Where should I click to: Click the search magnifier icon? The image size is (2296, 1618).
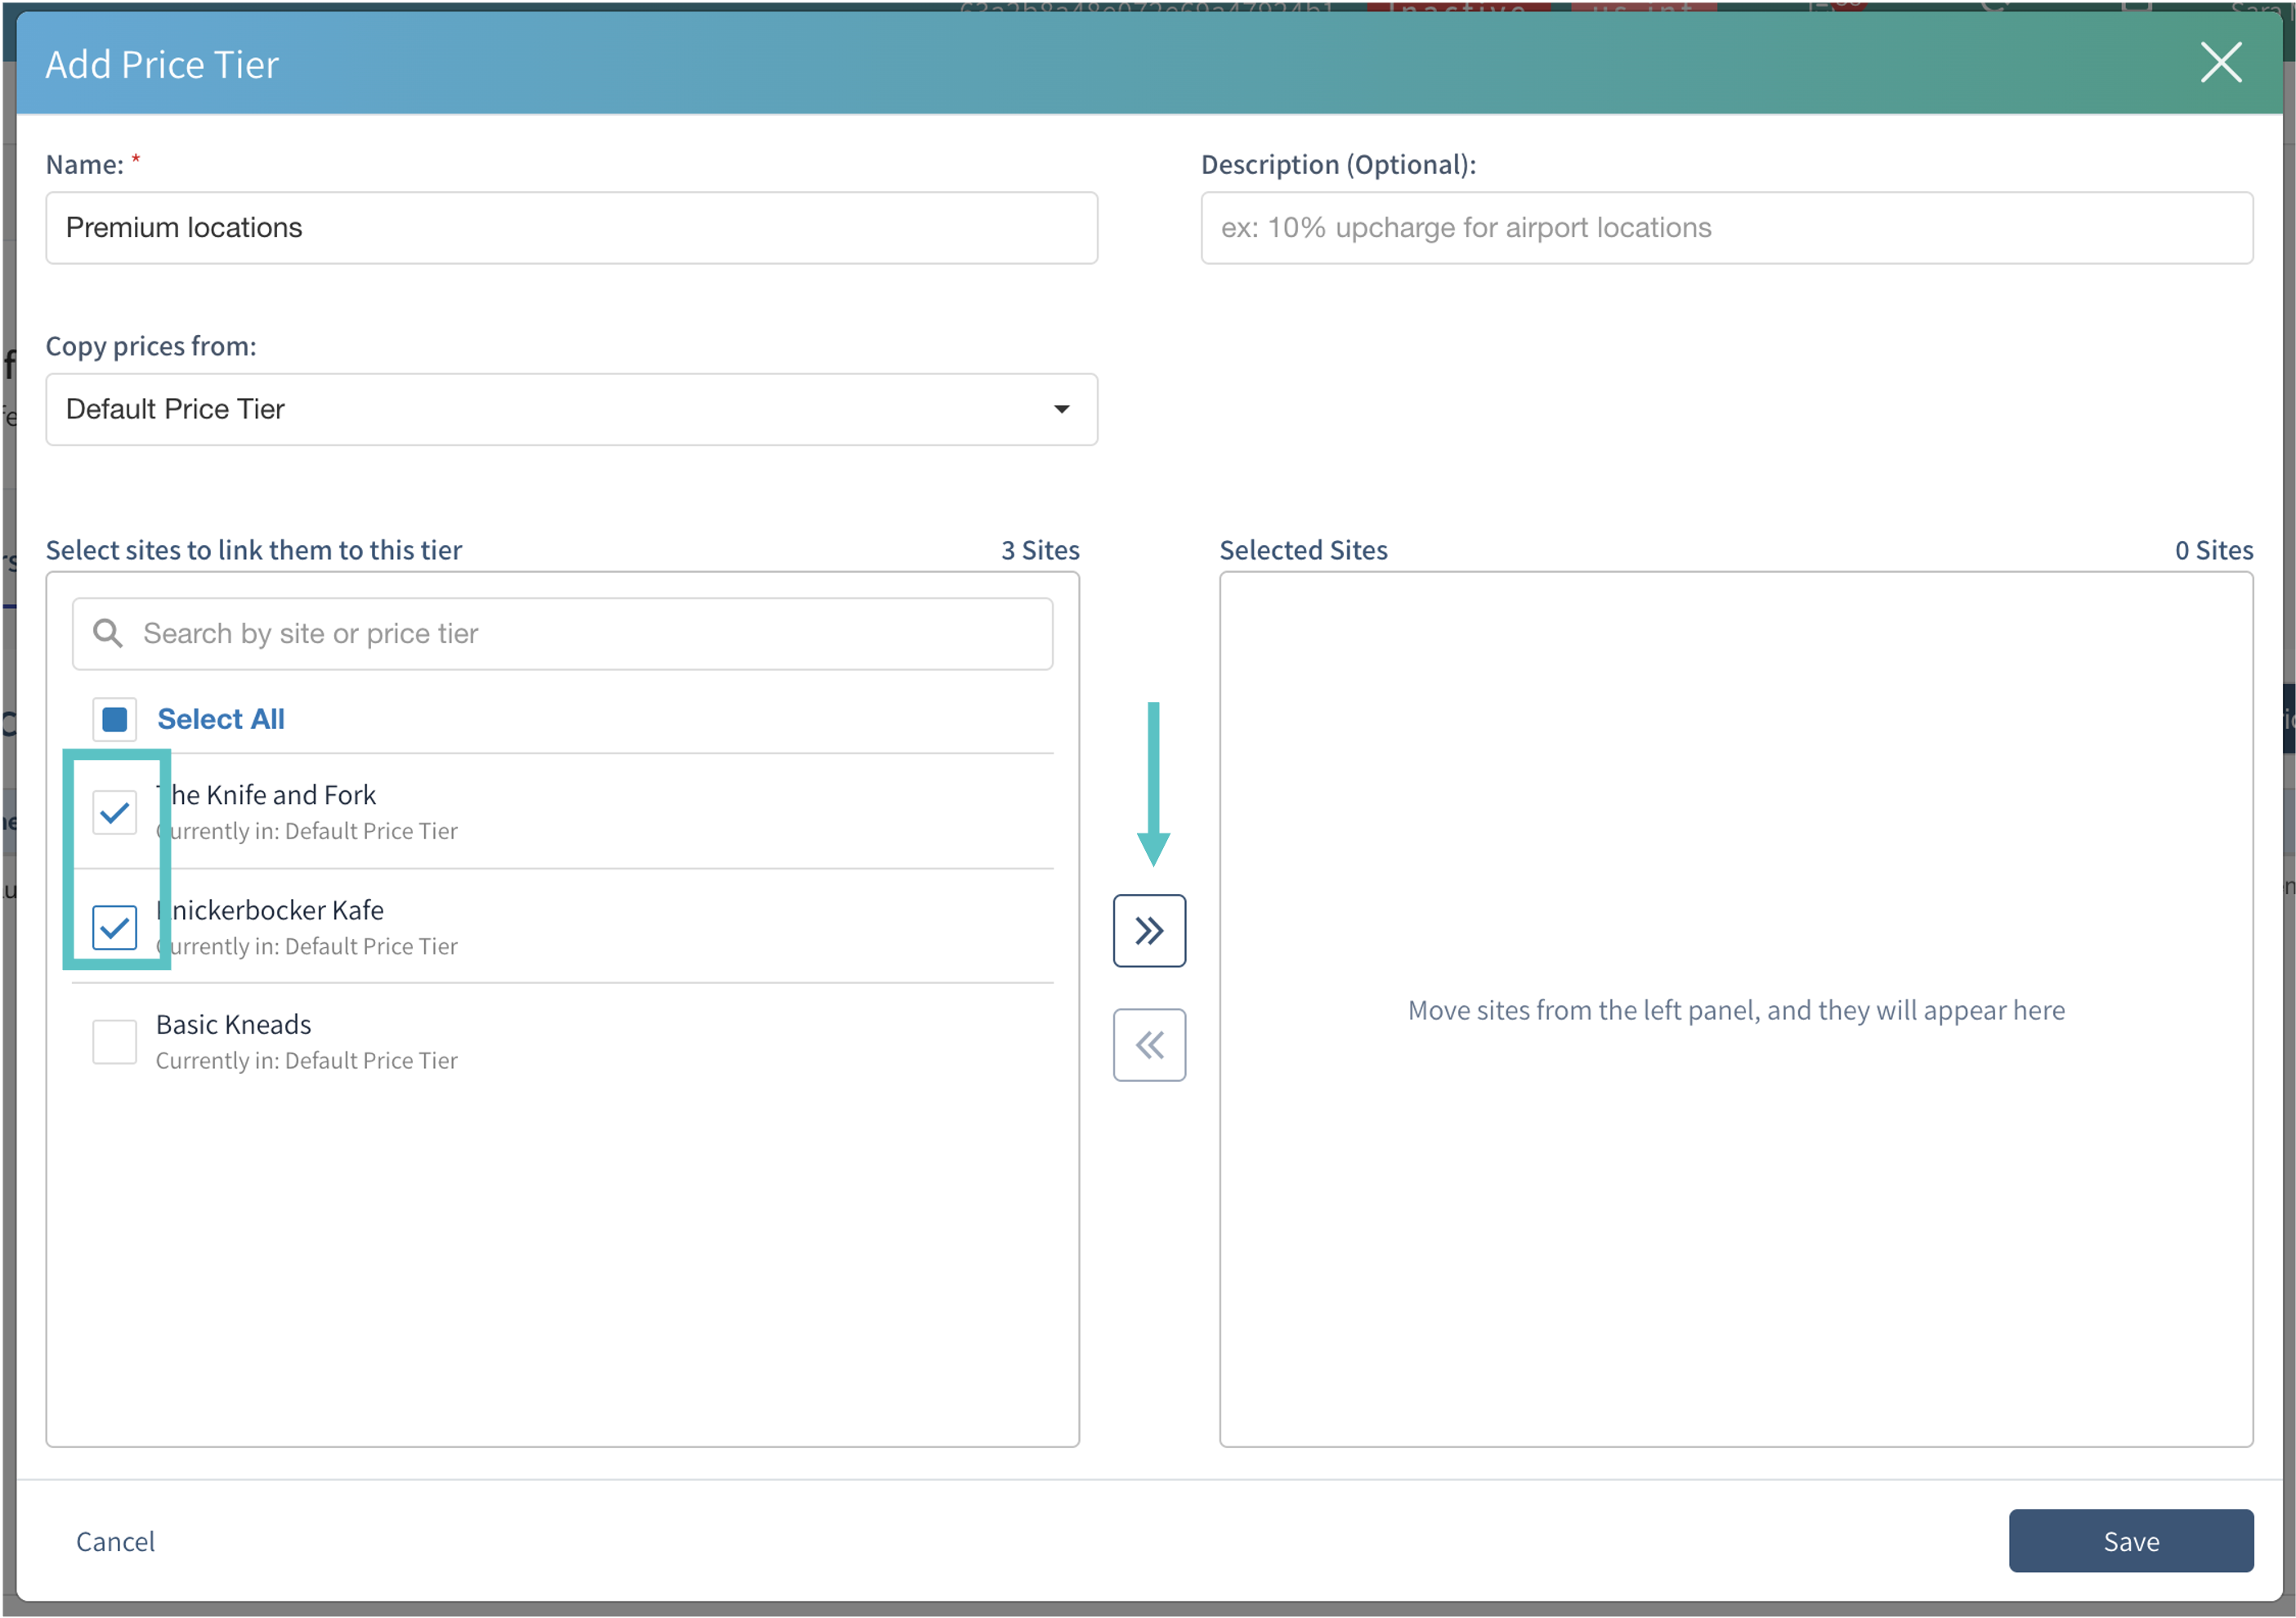(x=108, y=633)
